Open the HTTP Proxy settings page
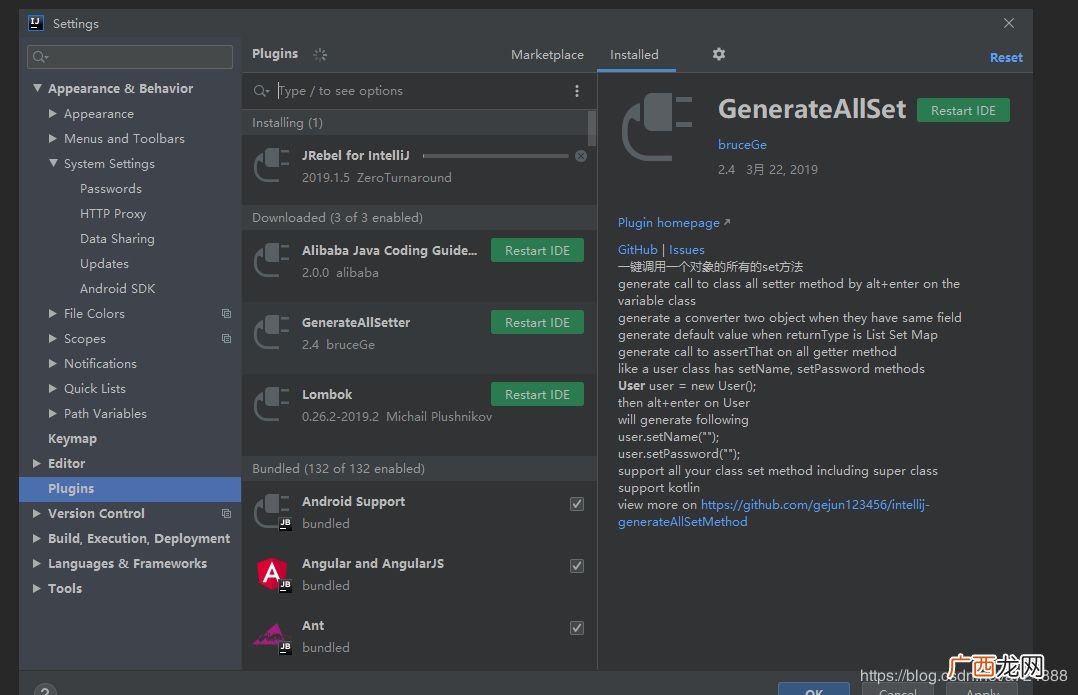Screen dimensions: 1078x695 (113, 214)
